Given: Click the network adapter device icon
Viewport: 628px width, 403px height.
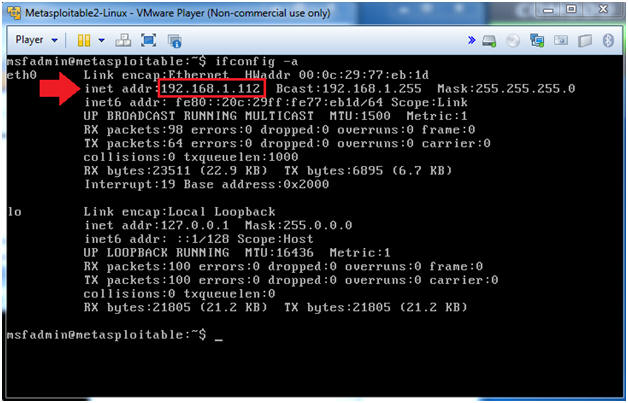Looking at the screenshot, I should 537,40.
